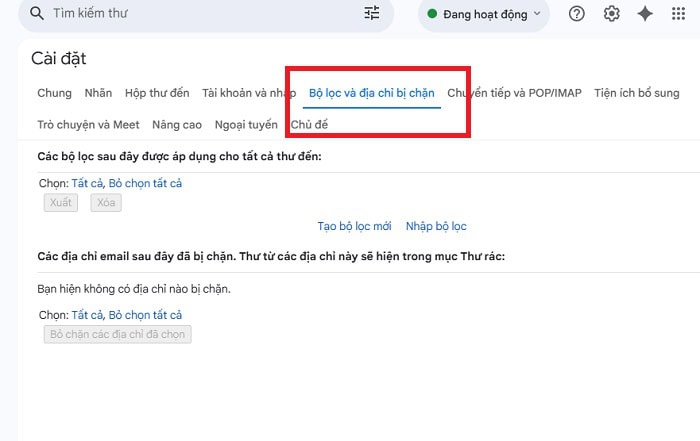Image resolution: width=700 pixels, height=441 pixels.
Task: Switch to the Nhãn tab
Action: (98, 93)
